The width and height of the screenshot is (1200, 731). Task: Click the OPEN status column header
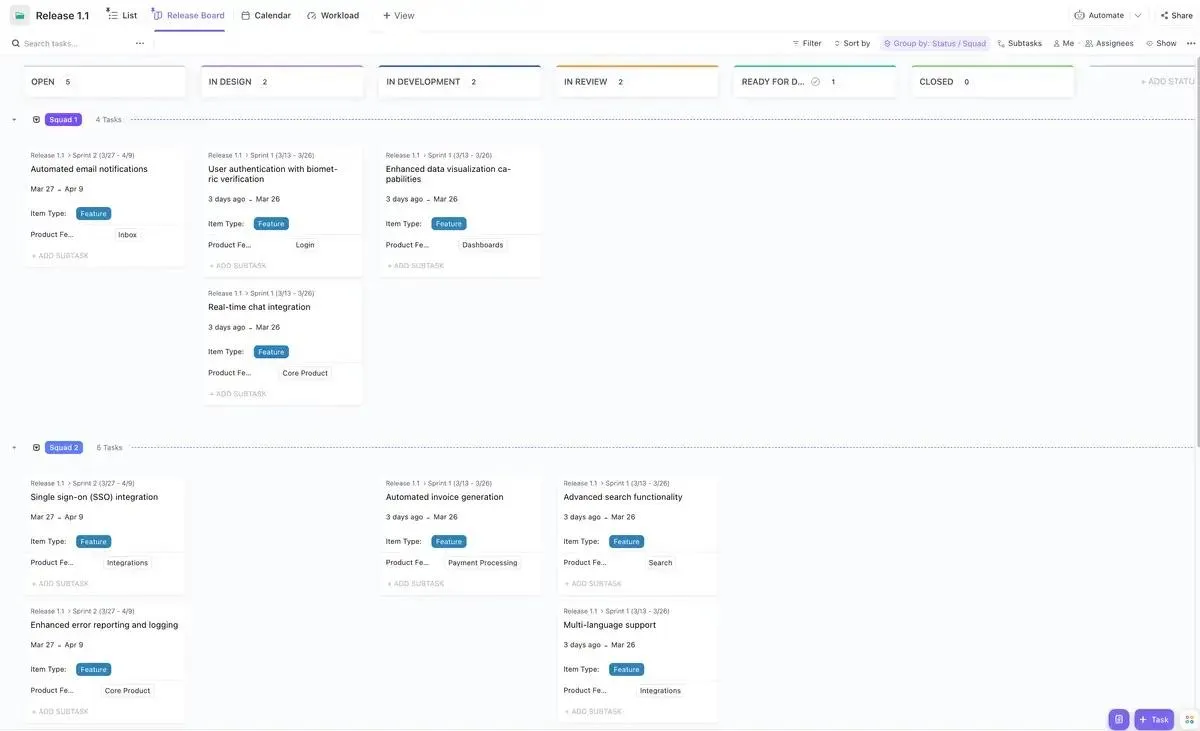pyautogui.click(x=105, y=82)
